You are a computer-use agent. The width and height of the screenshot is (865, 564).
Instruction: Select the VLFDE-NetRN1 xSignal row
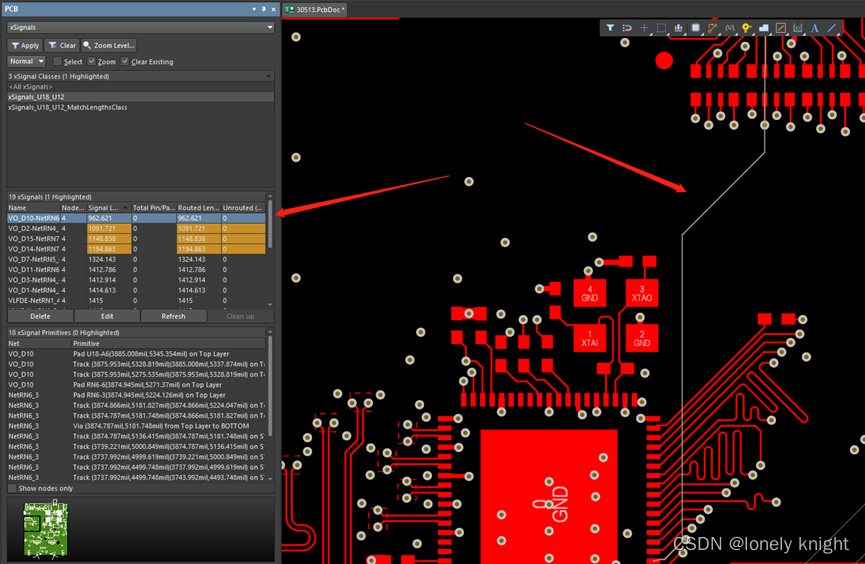tap(136, 301)
